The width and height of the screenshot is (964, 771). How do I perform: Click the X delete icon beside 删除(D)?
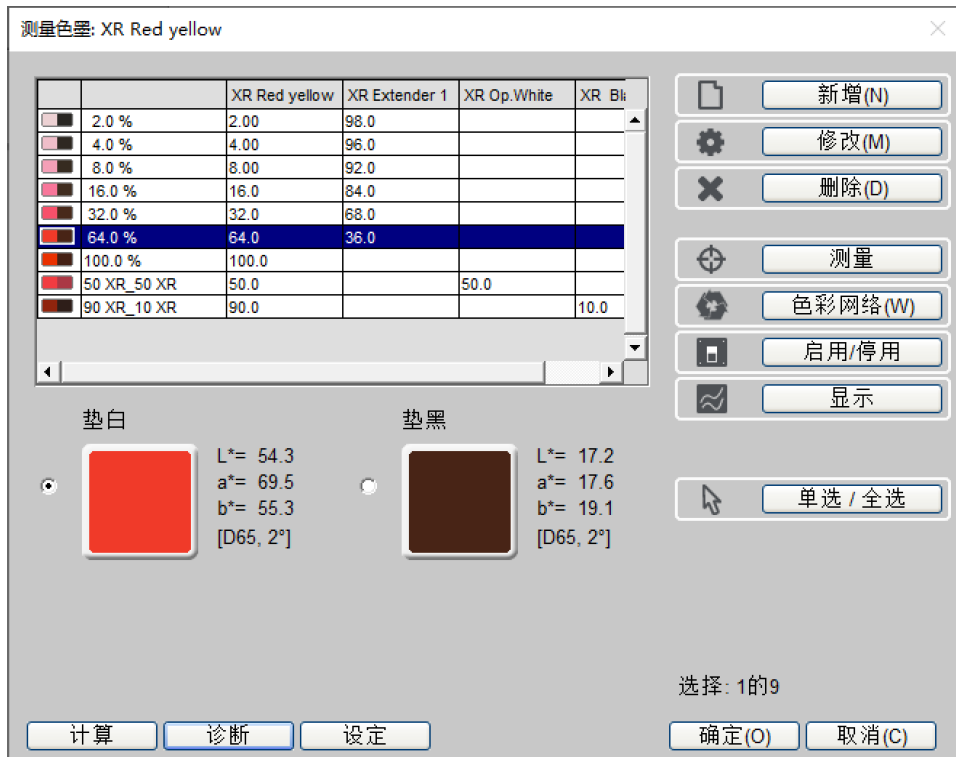pos(711,189)
